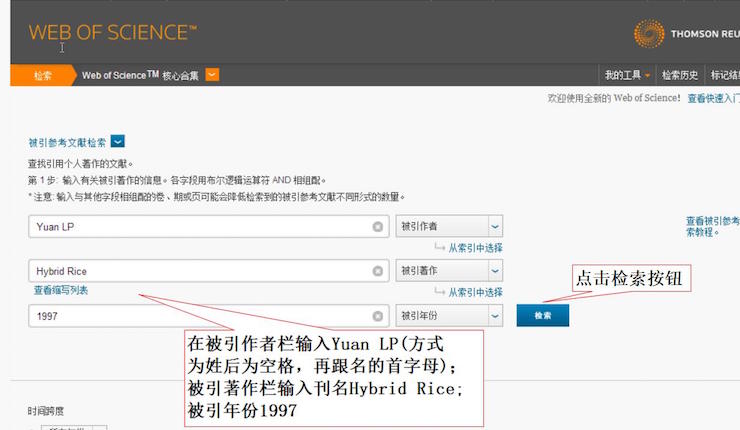Open the 我的工具 menu
This screenshot has height=430, width=740.
627,75
